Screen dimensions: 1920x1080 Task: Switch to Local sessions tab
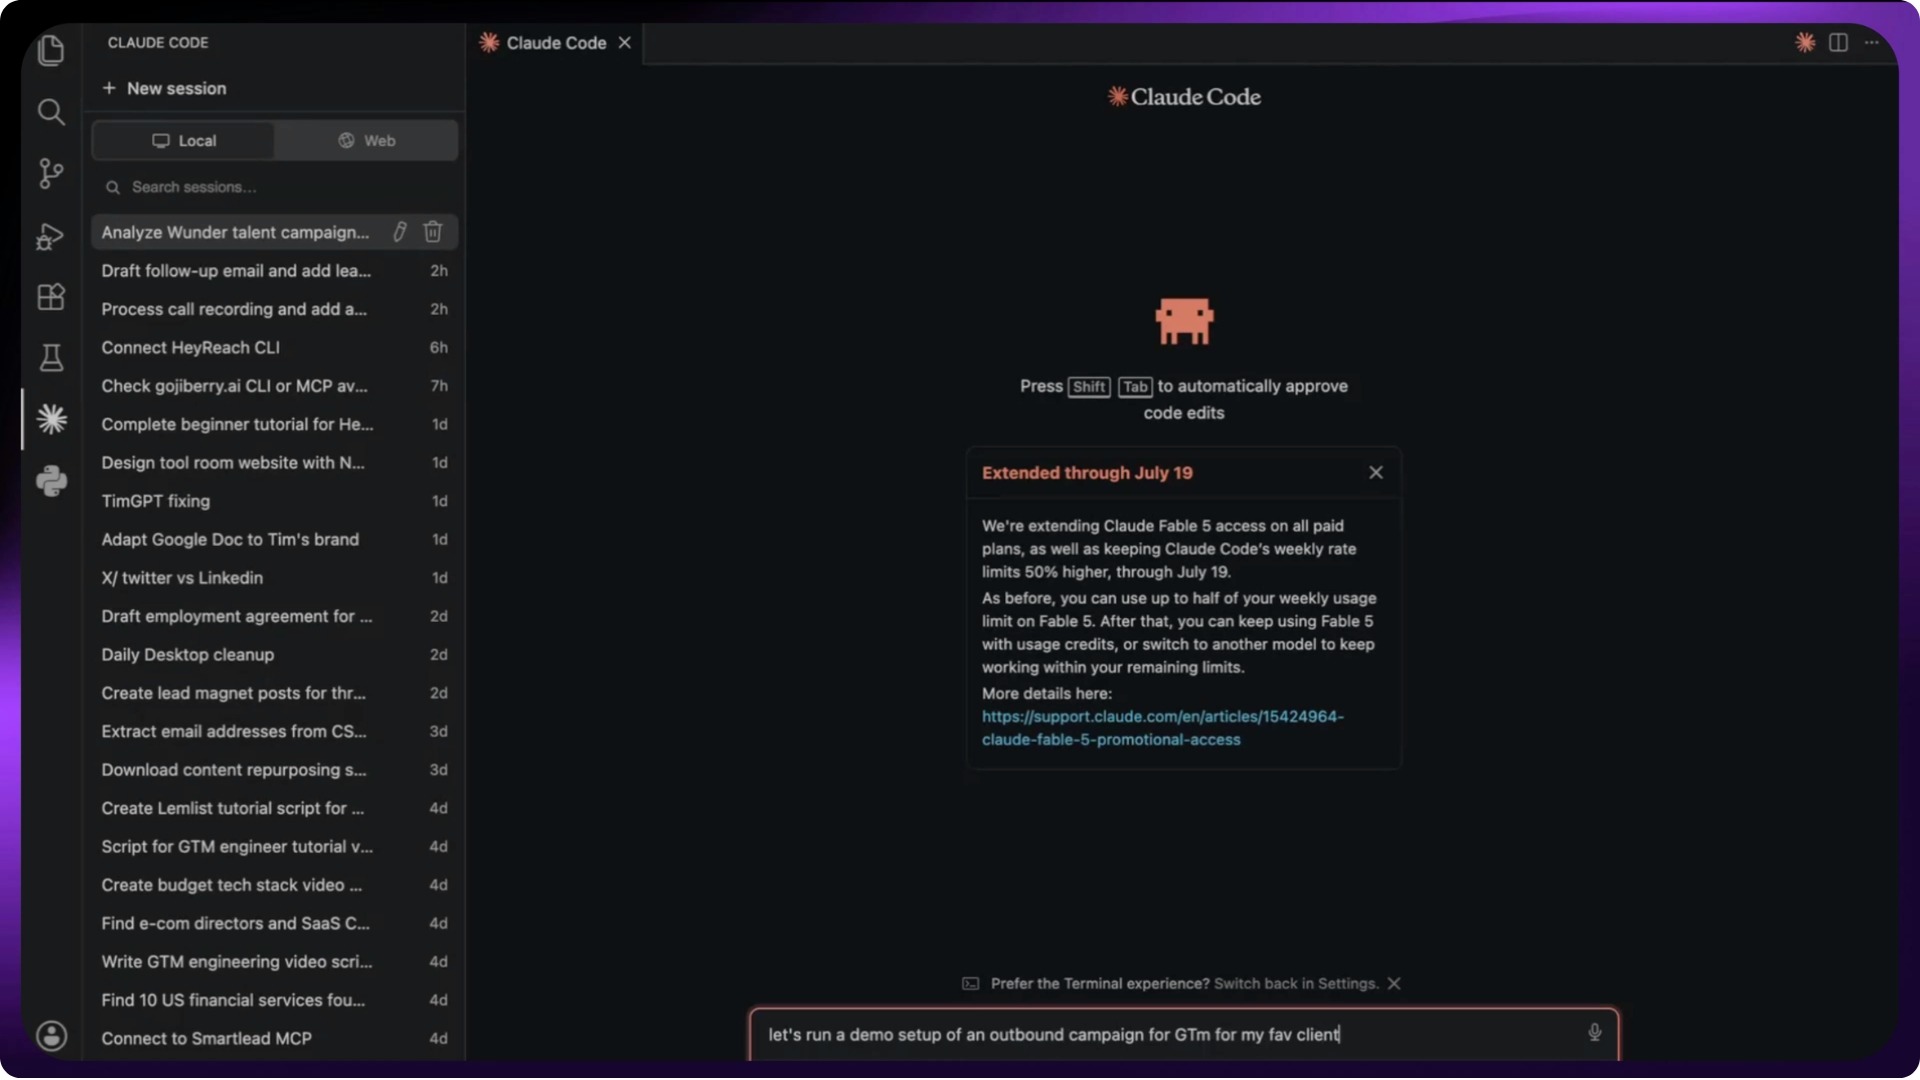point(183,141)
